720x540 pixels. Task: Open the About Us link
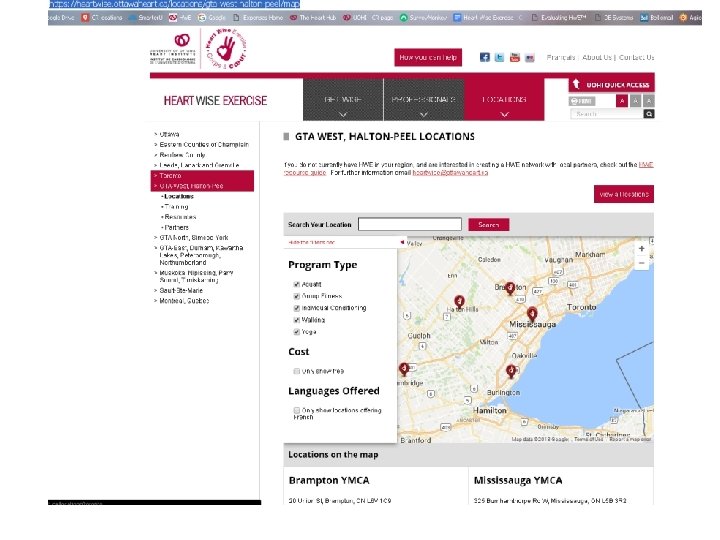597,57
